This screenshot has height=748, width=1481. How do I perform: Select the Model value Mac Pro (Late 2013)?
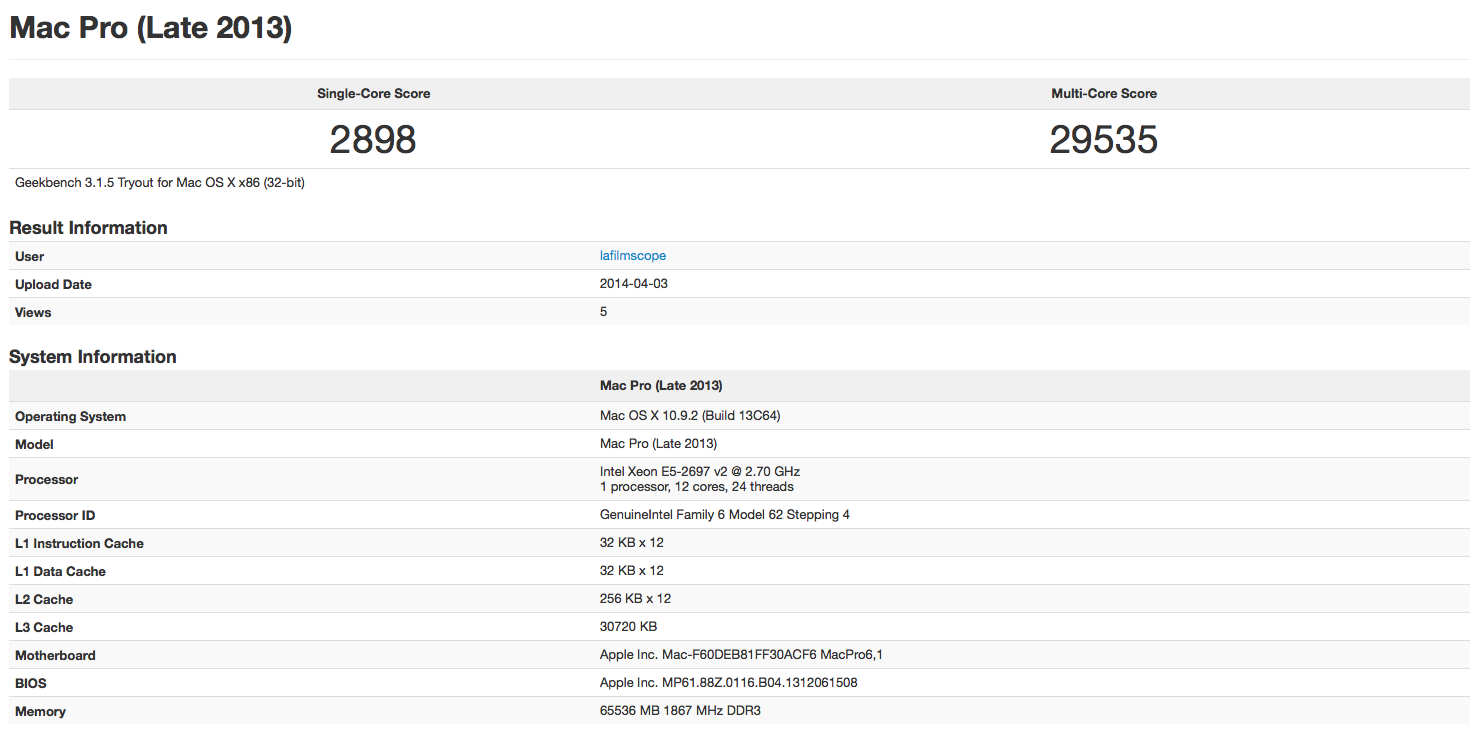pyautogui.click(x=658, y=444)
